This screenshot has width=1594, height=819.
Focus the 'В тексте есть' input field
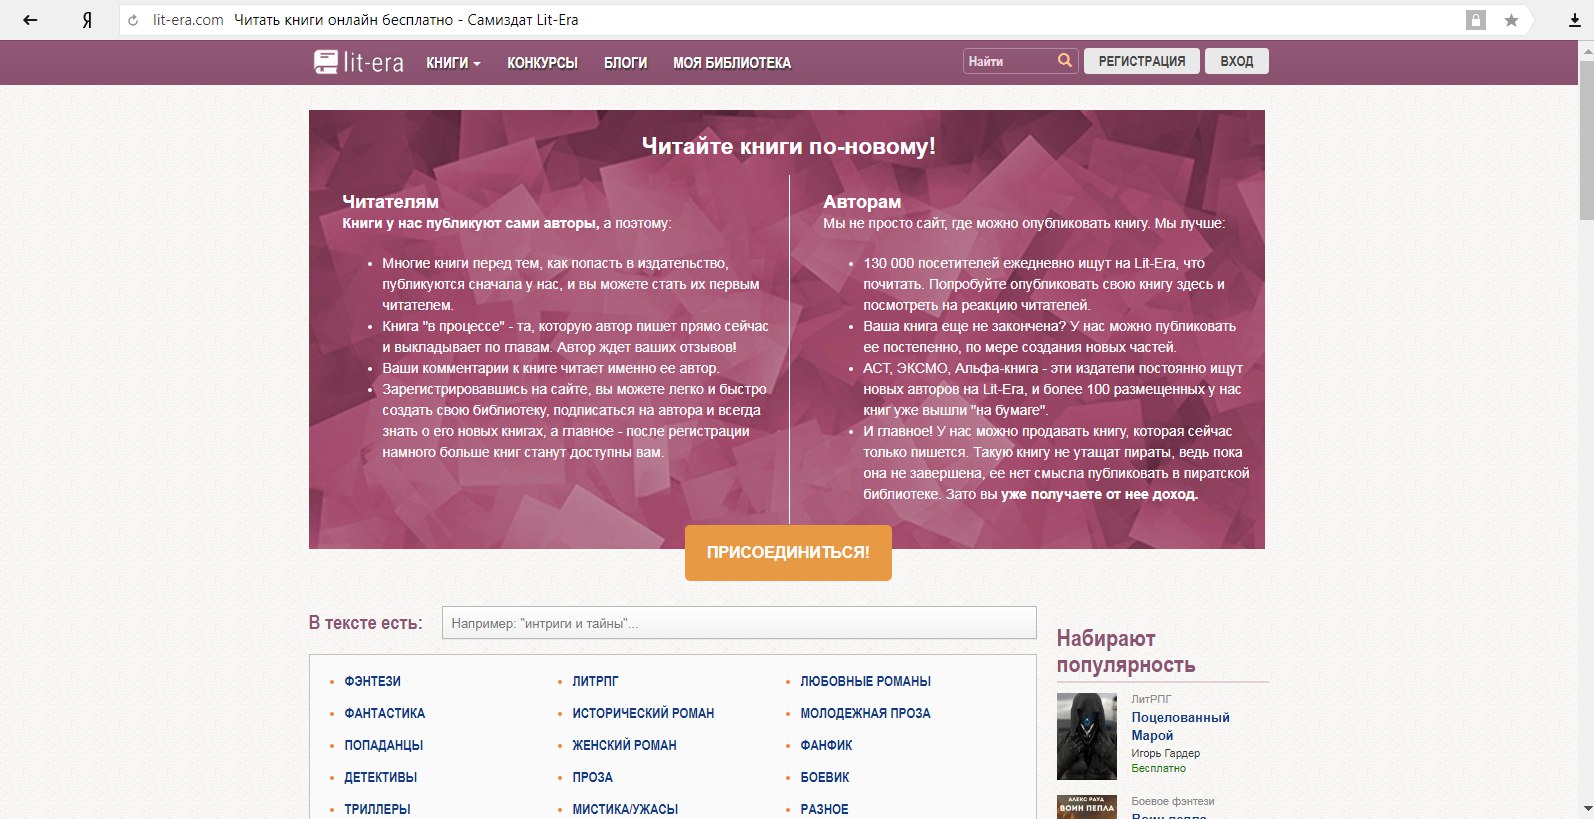point(739,623)
